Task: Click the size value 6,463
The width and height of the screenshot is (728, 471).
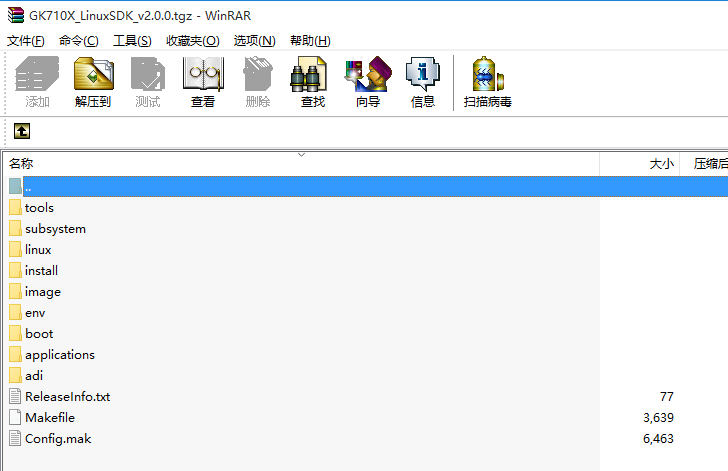Action: coord(658,438)
